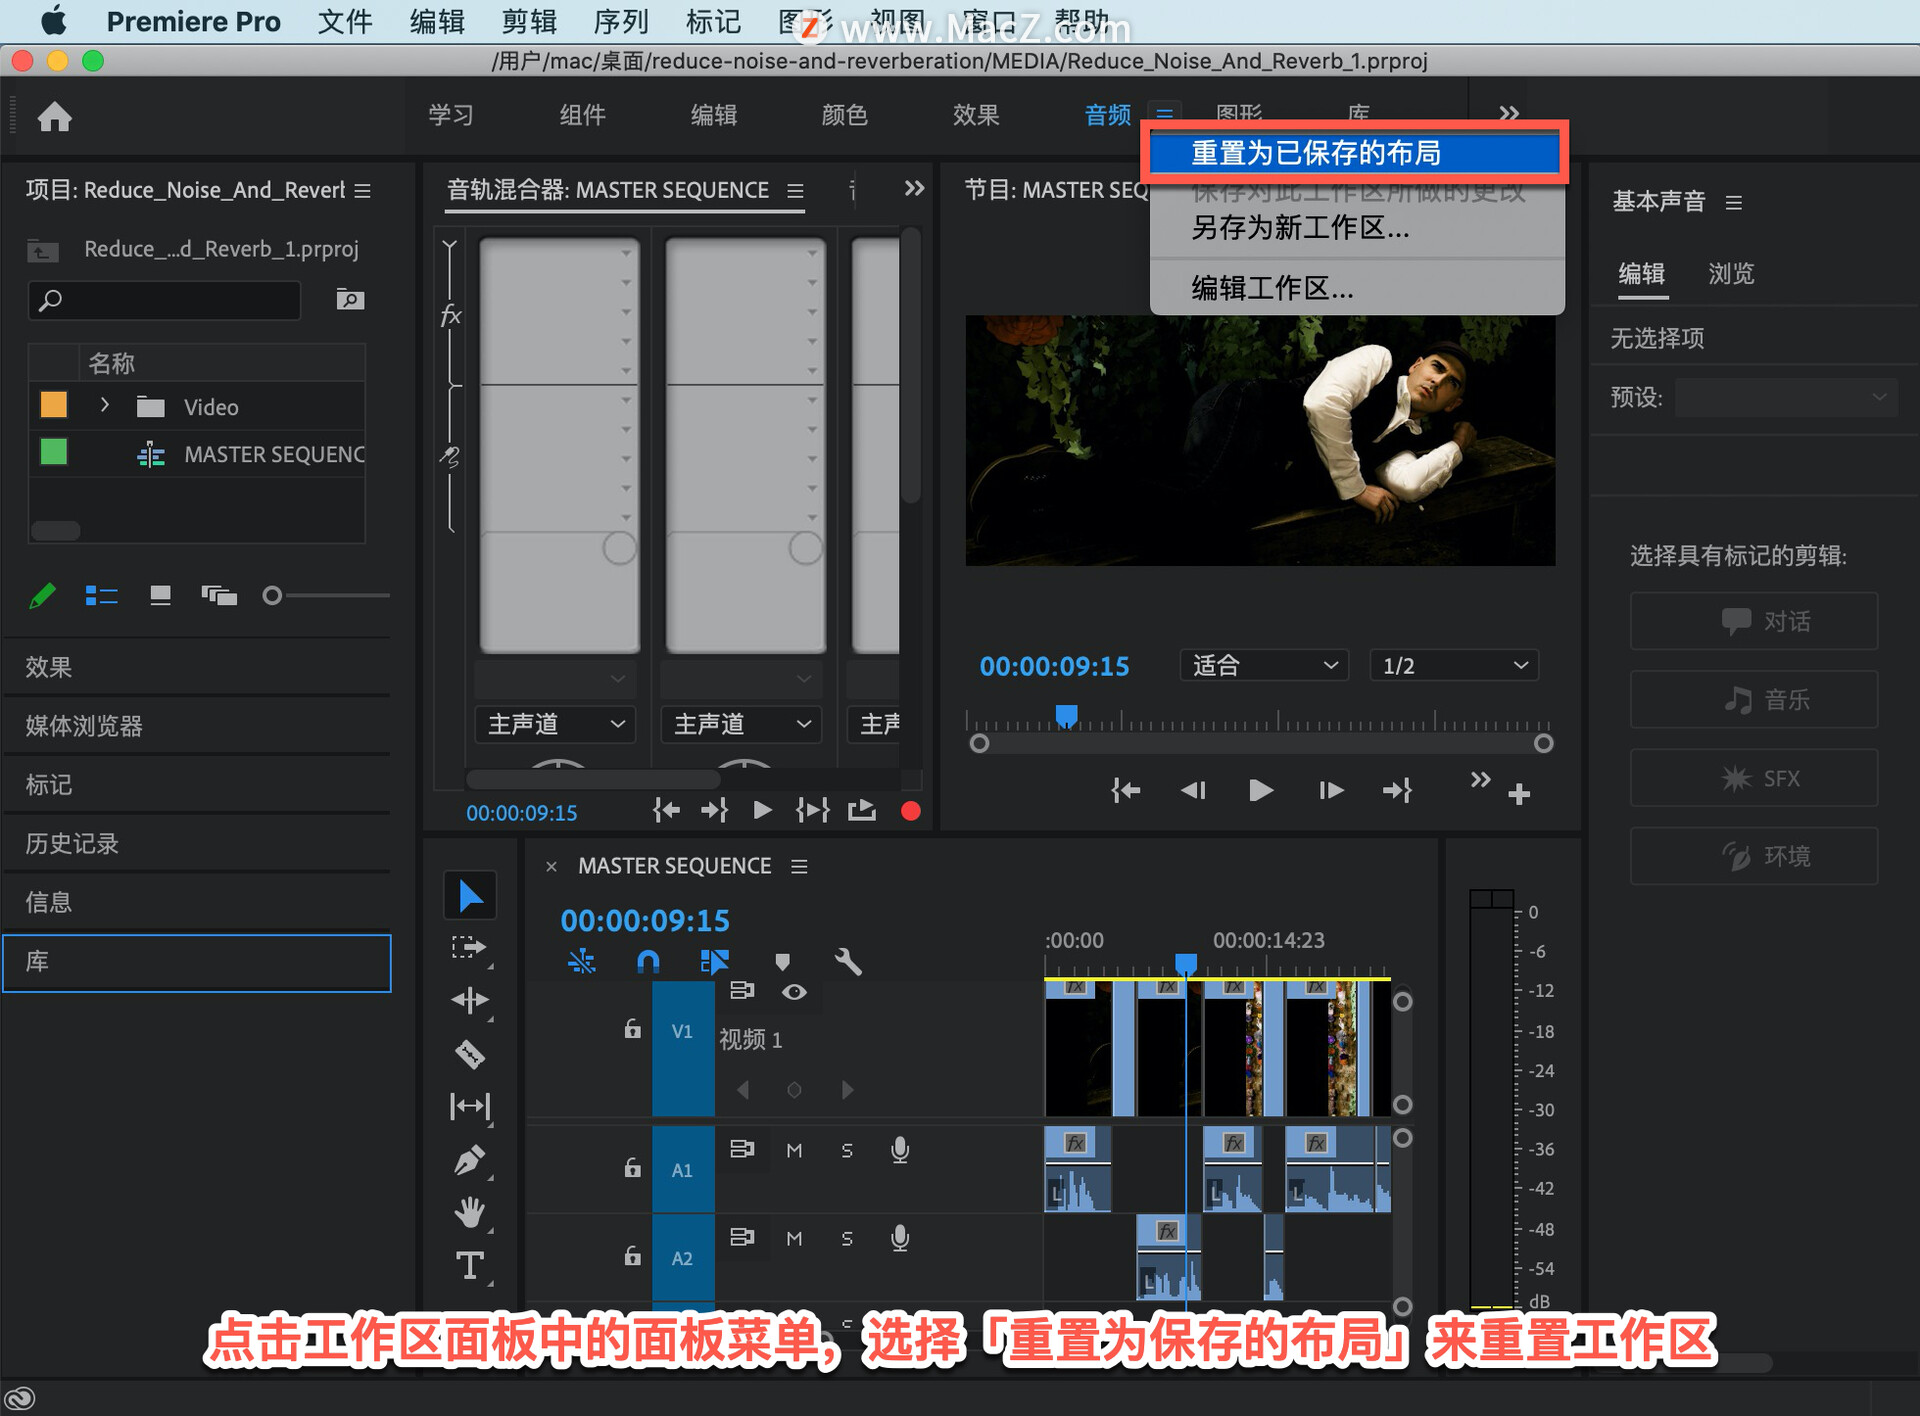
Task: Select the Hand tool
Action: 470,1212
